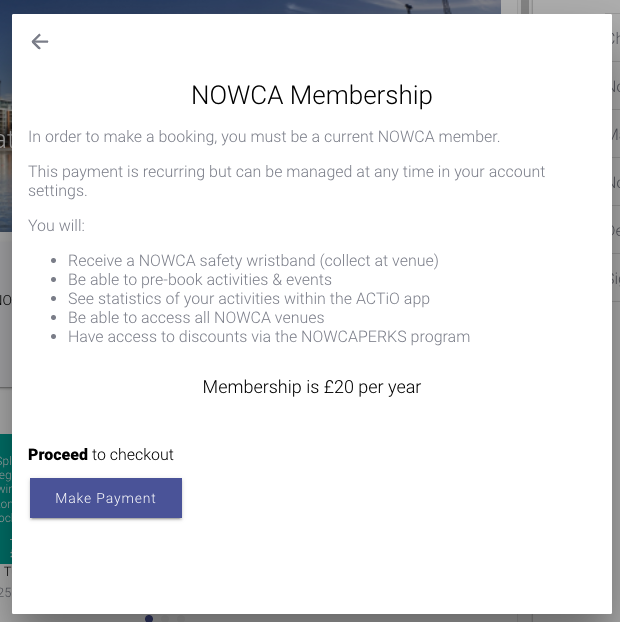Click the NOWCA safety wristband bullet
Image resolution: width=620 pixels, height=622 pixels.
point(253,261)
